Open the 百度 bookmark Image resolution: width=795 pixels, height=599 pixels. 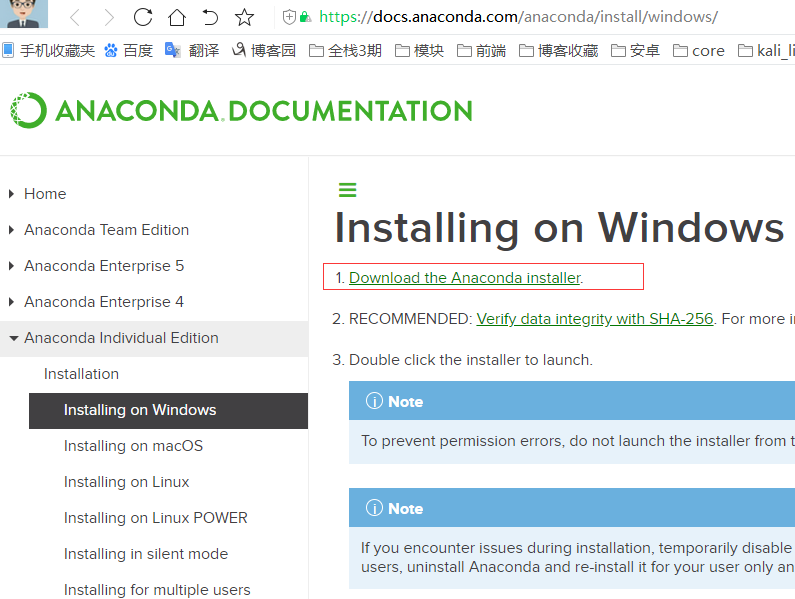129,51
